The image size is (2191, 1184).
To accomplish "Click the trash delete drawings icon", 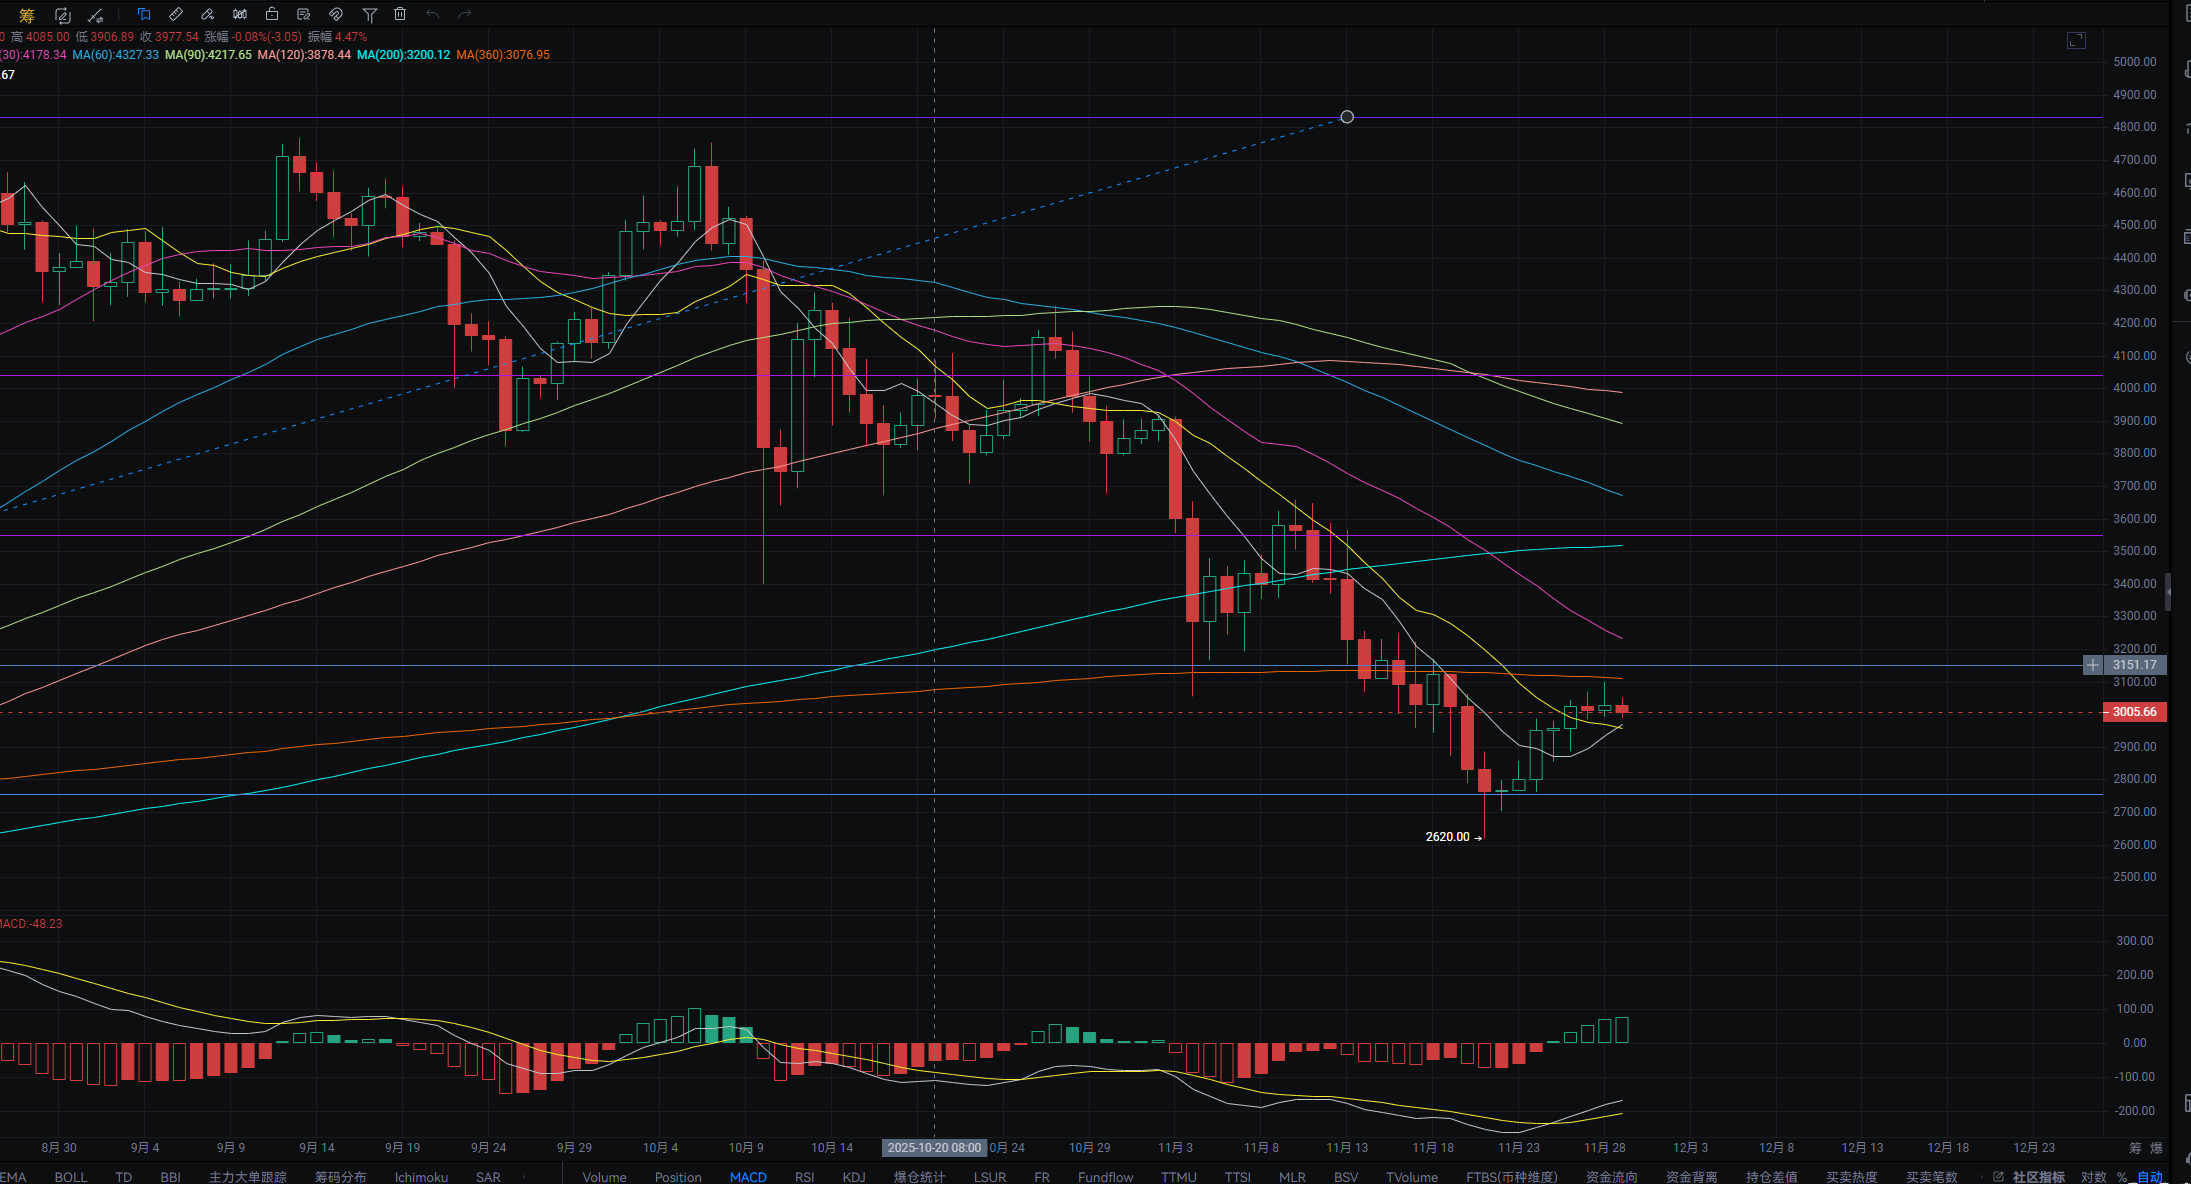I will coord(400,14).
